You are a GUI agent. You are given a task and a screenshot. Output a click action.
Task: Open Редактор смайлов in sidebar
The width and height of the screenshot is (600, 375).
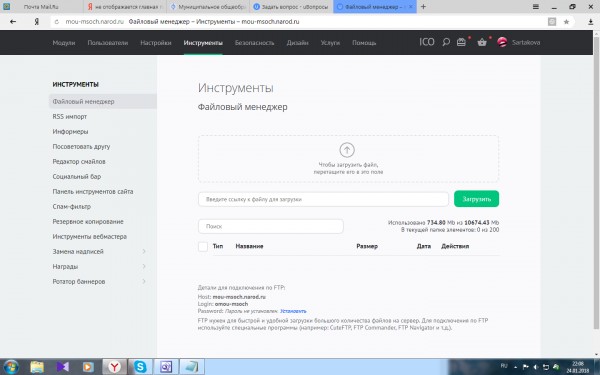click(x=79, y=161)
